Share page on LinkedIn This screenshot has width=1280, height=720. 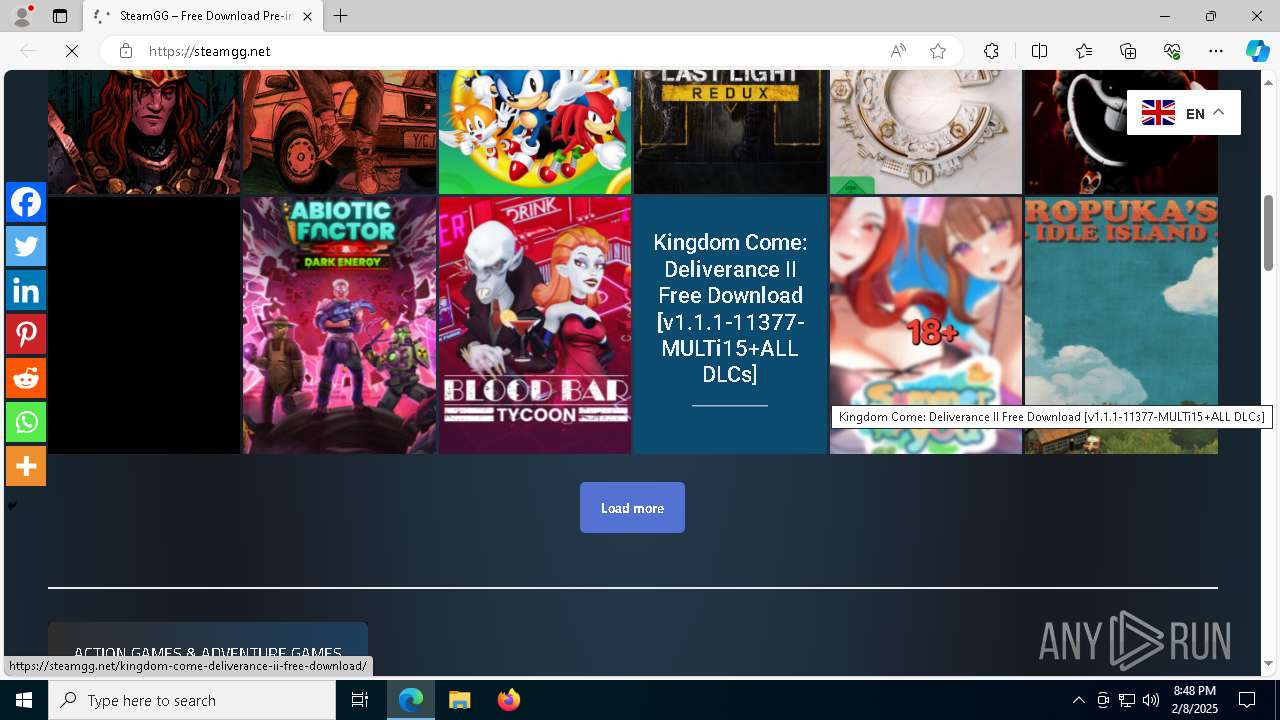click(26, 290)
